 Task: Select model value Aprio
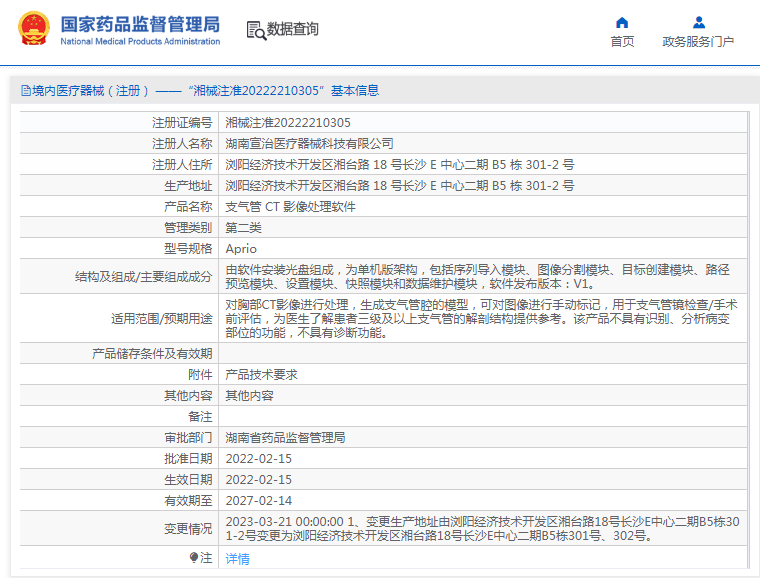[x=241, y=249]
